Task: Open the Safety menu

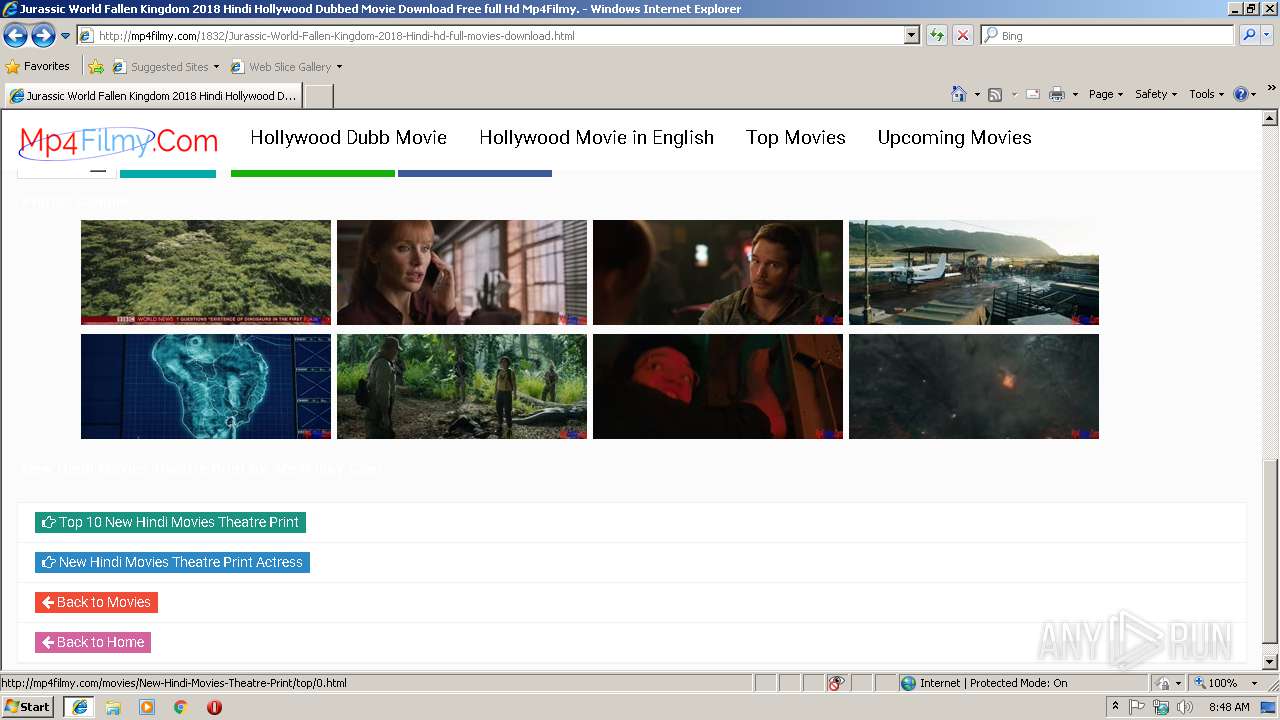Action: tap(1156, 94)
